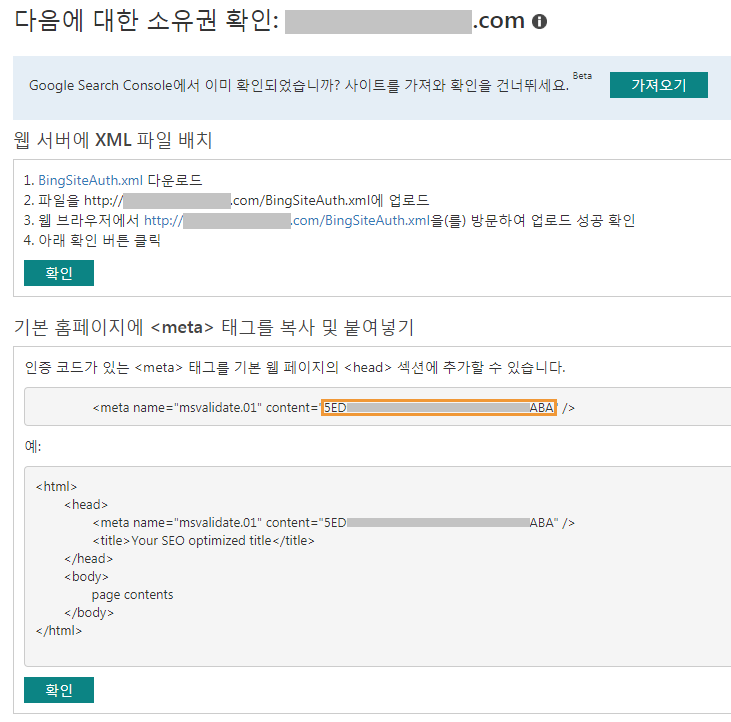Image resolution: width=731 pixels, height=722 pixels.
Task: Click 확인 button under XML file section
Action: (x=59, y=273)
